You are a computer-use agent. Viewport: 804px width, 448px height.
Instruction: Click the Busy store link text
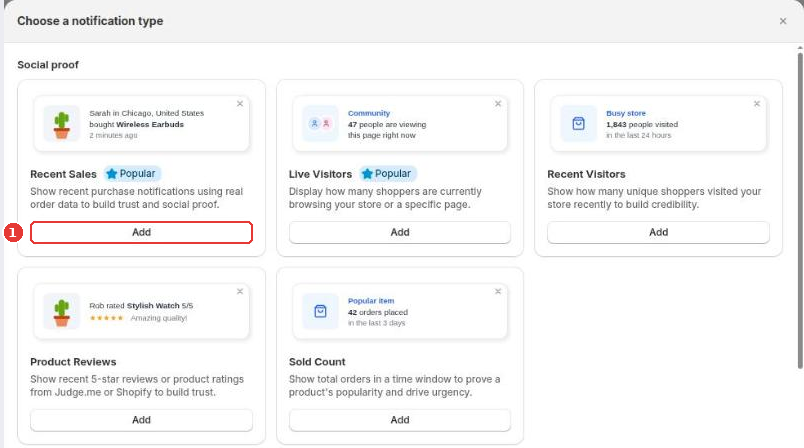[x=626, y=113]
